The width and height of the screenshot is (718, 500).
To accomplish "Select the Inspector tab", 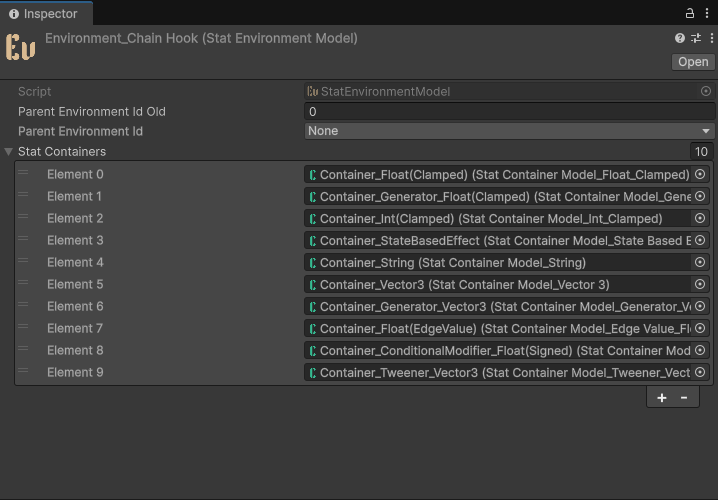I will coord(46,14).
